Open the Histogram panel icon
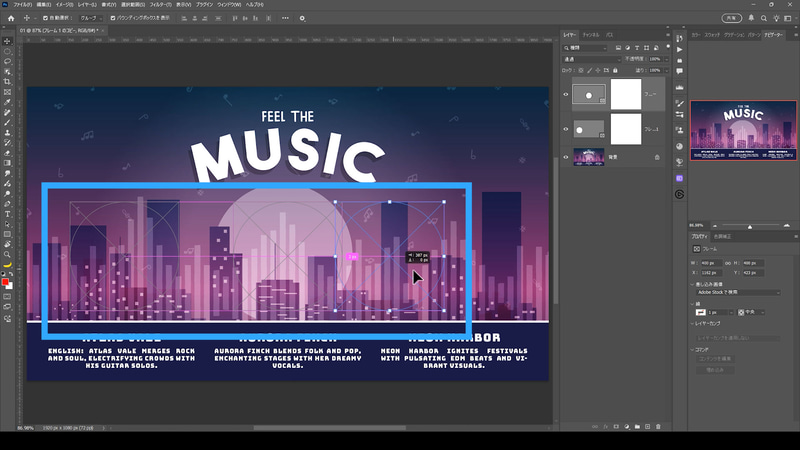The height and width of the screenshot is (450, 800). pos(680,87)
